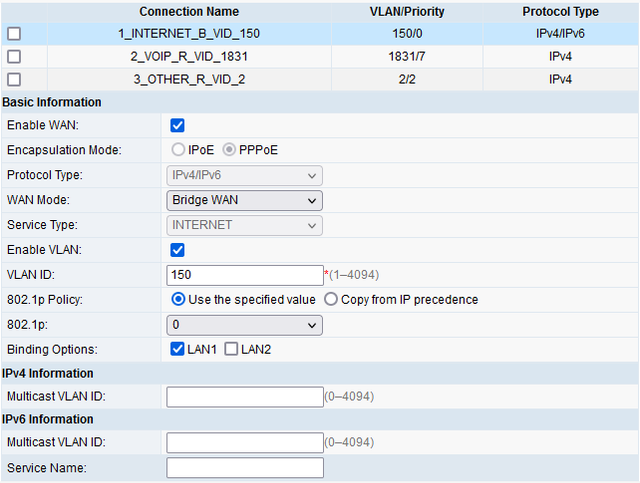Check the 1_INTERNET_B_VID_150 row checkbox

pos(14,33)
